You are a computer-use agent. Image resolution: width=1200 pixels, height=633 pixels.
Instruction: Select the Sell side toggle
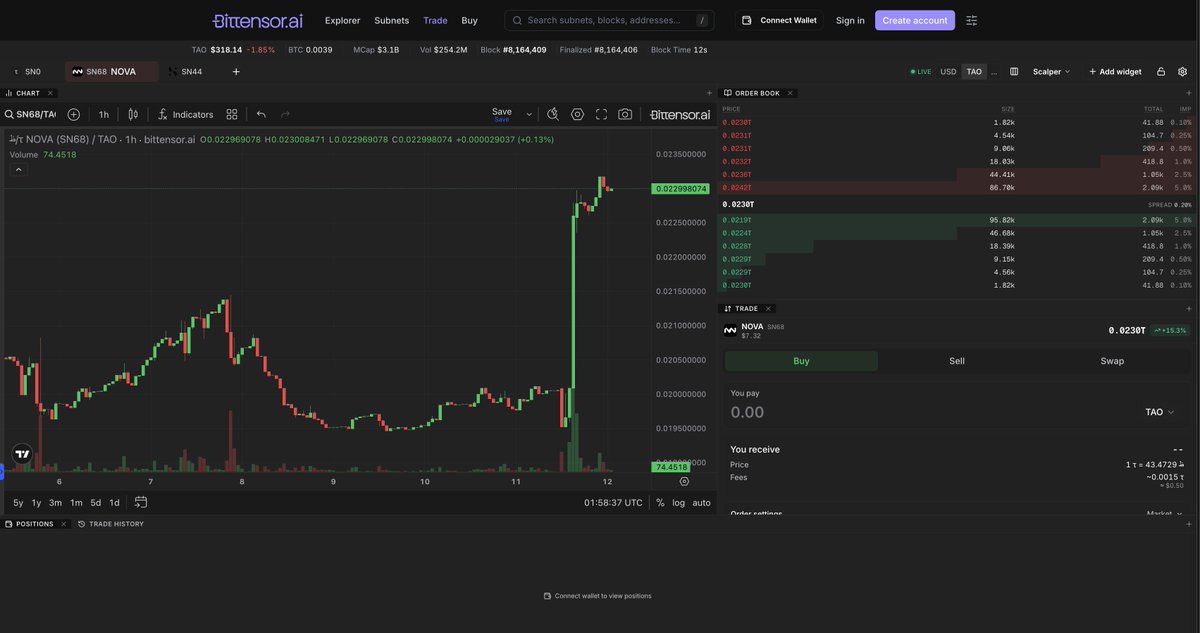click(x=957, y=361)
